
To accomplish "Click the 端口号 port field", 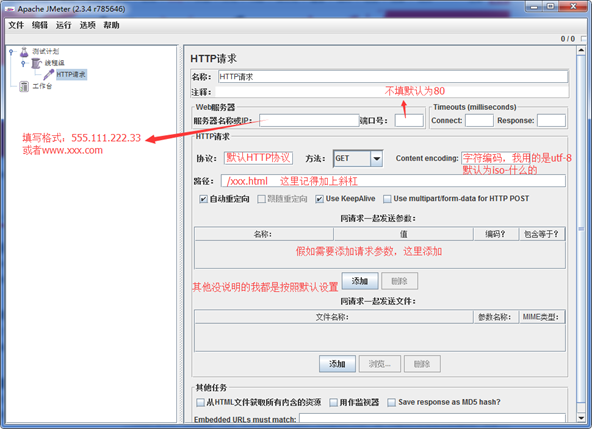I will 409,120.
